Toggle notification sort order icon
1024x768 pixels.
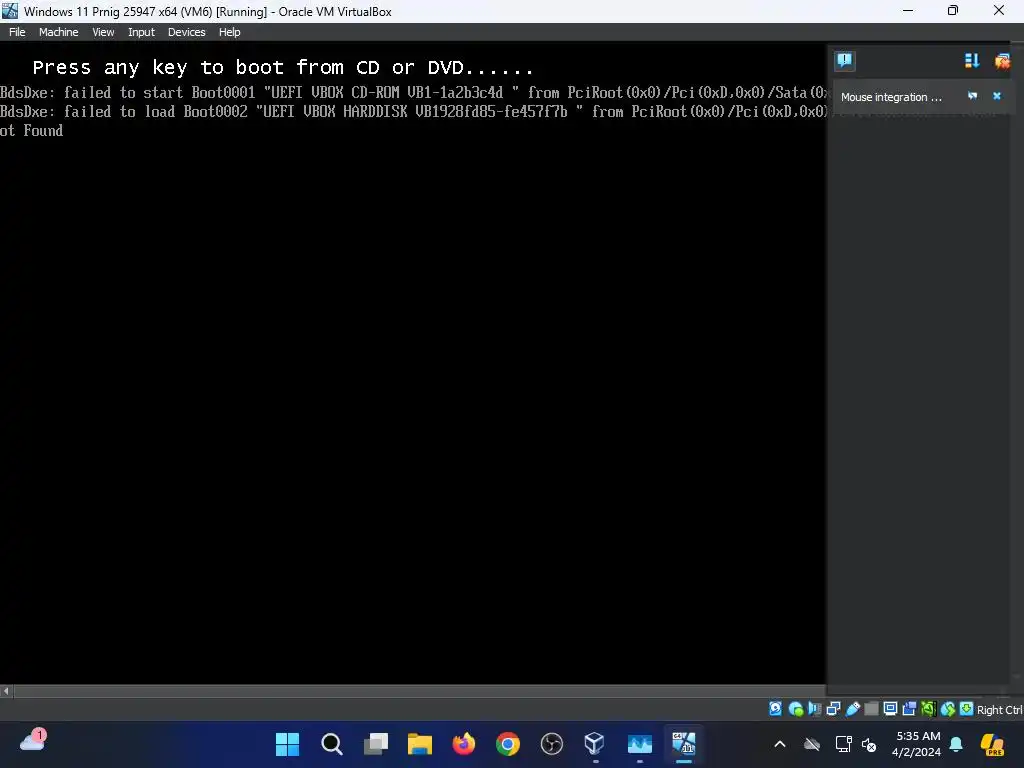972,61
